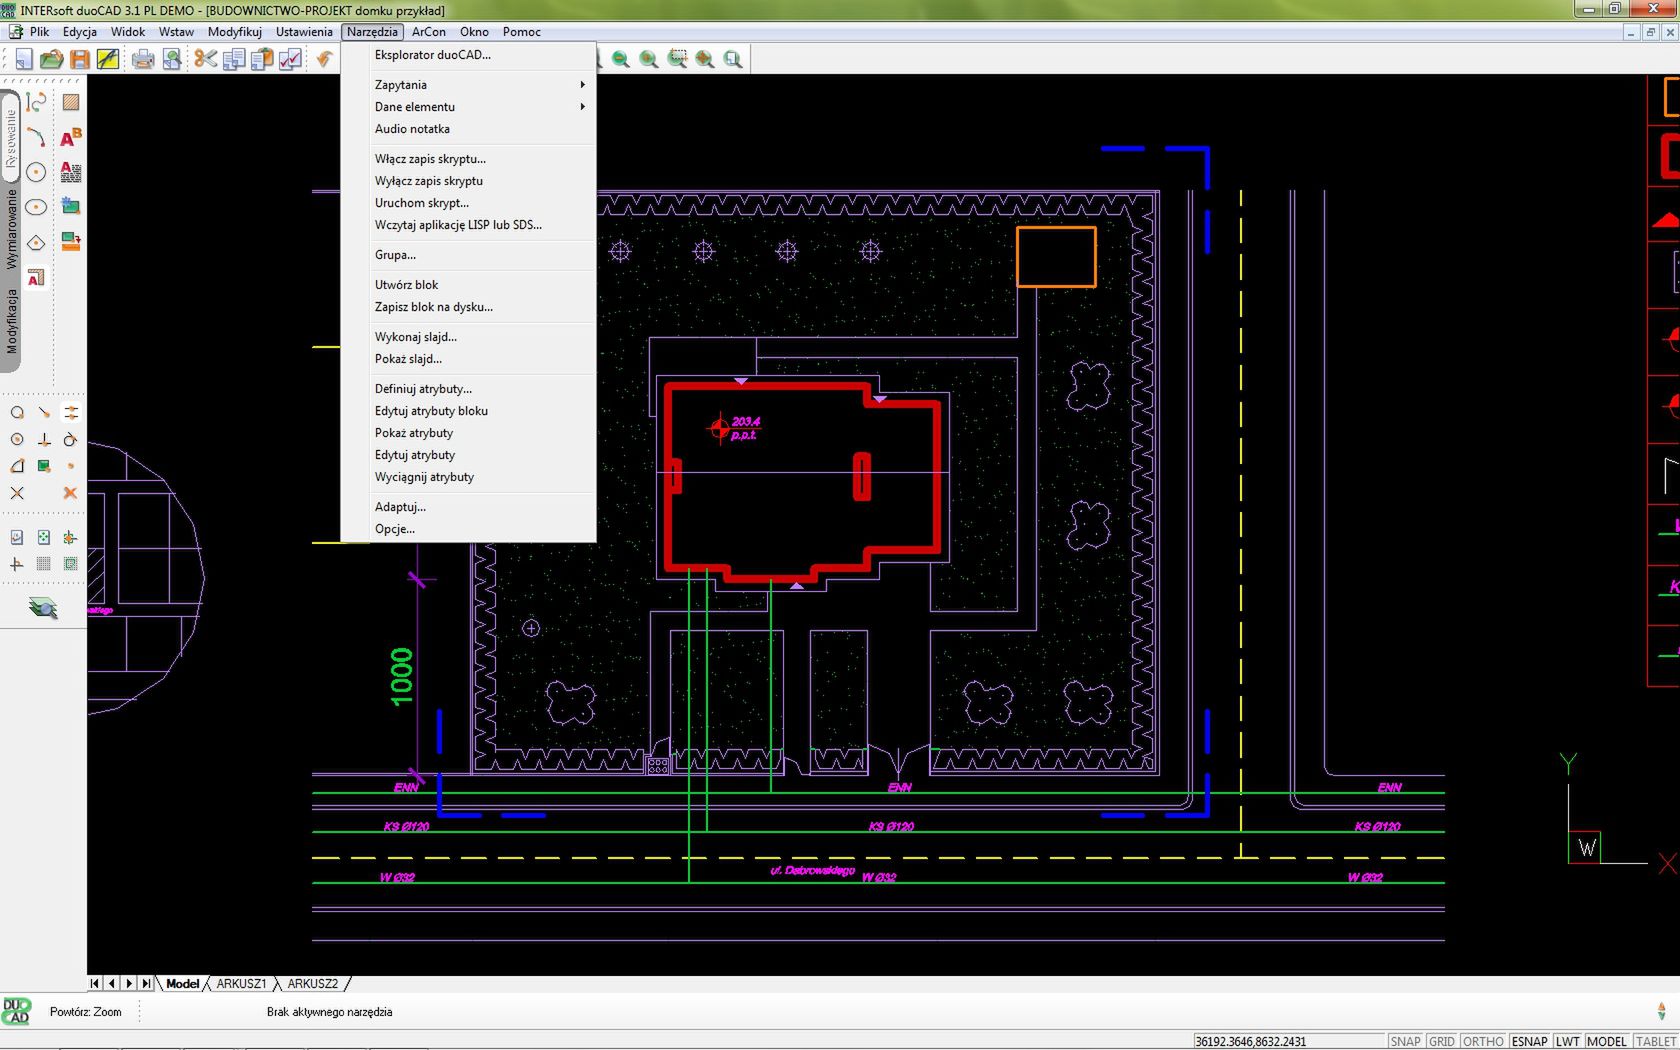Image resolution: width=1680 pixels, height=1050 pixels.
Task: Open the print preview icon
Action: tap(172, 59)
